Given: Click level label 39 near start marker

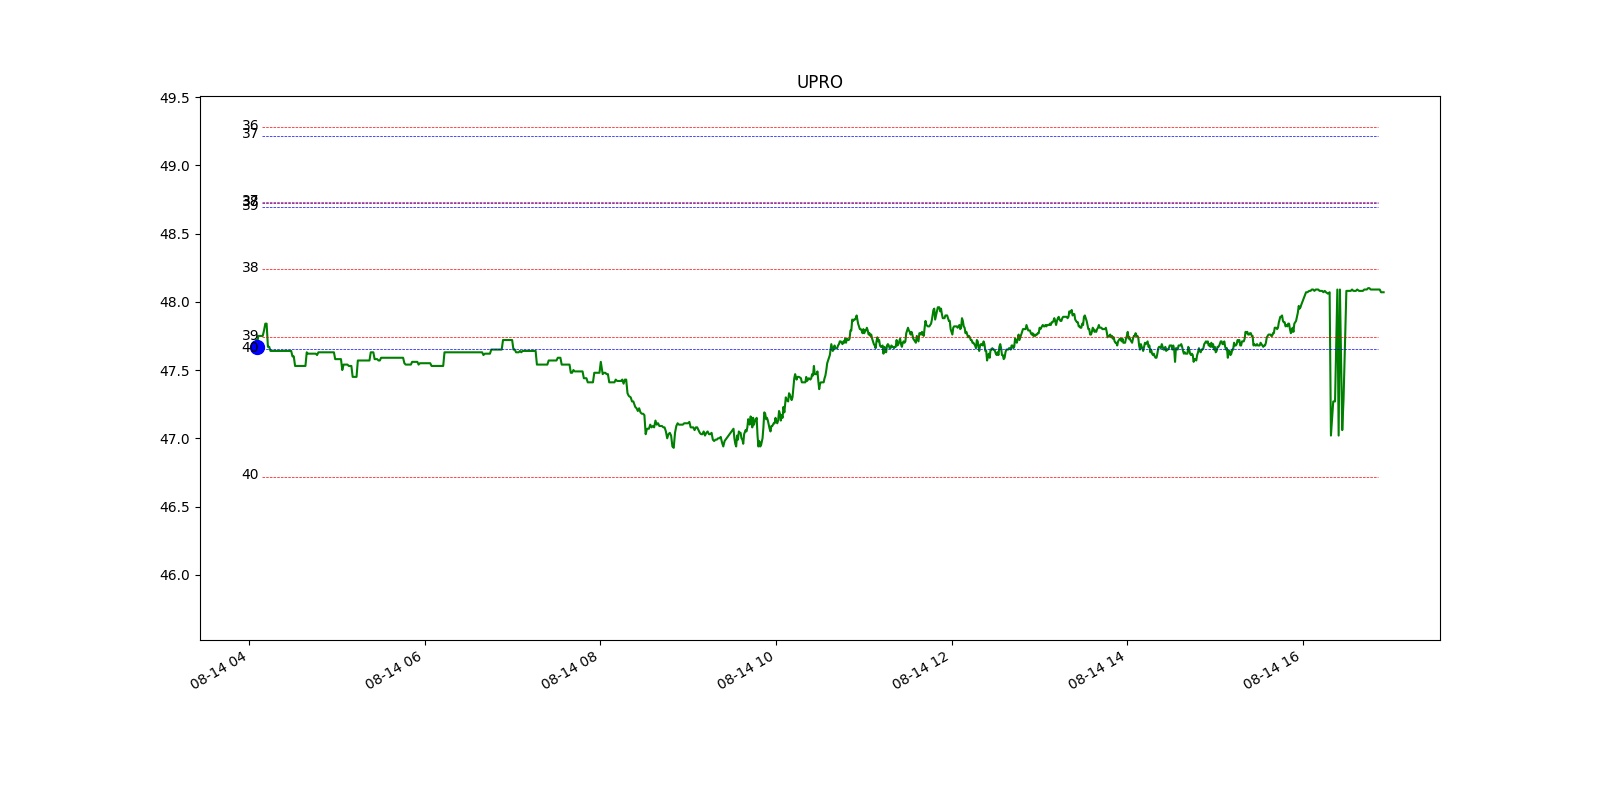Looking at the screenshot, I should point(250,335).
